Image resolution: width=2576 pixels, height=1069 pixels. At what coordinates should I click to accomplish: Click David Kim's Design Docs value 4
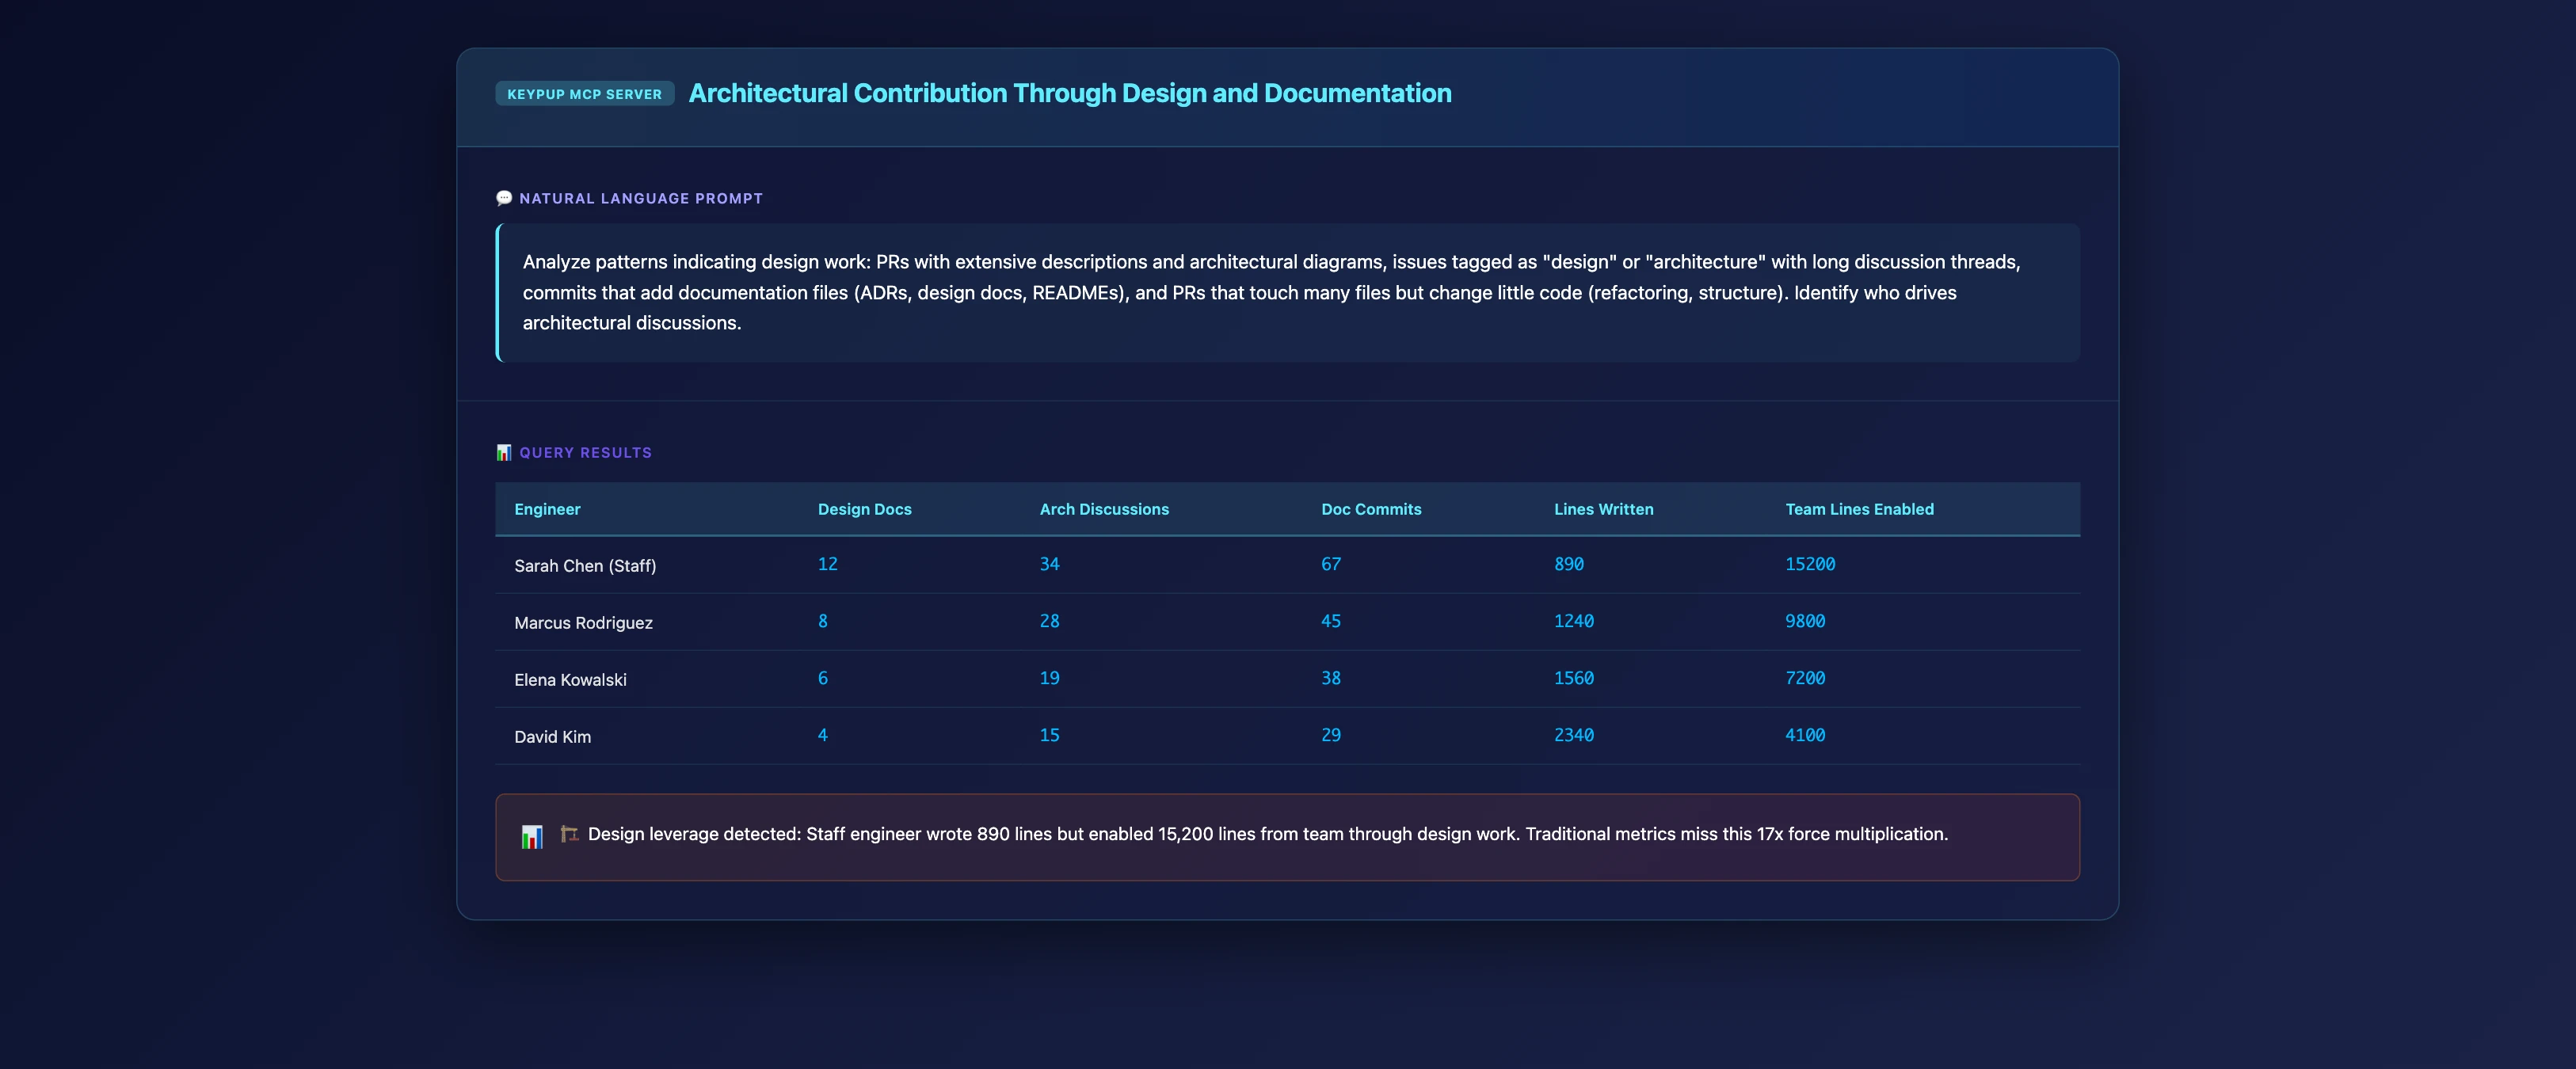[x=823, y=735]
